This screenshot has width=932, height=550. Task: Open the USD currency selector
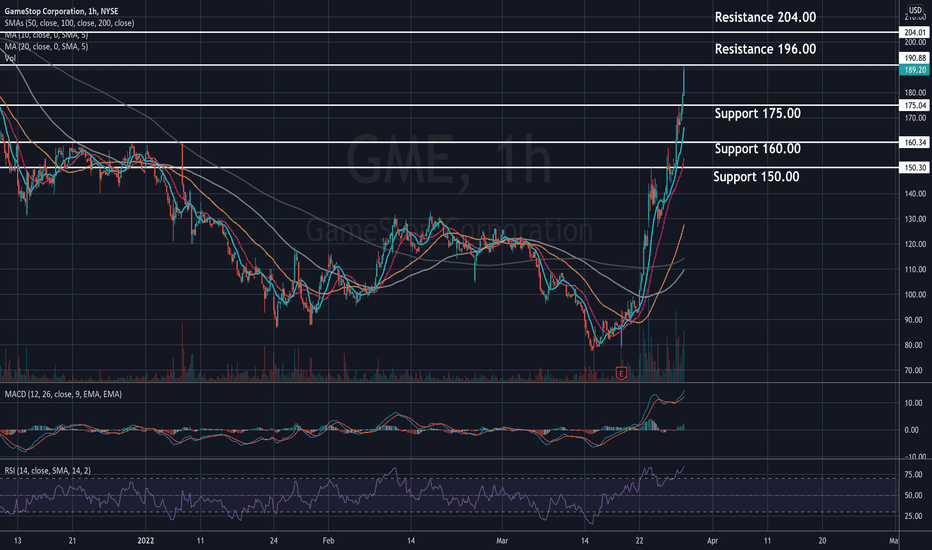tap(915, 10)
